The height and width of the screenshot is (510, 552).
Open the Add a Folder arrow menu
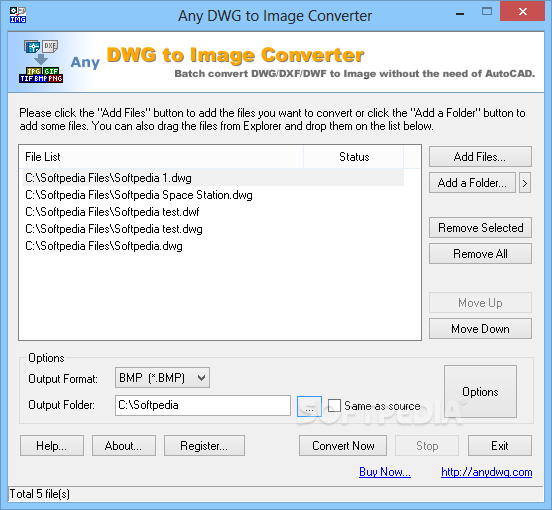point(525,183)
